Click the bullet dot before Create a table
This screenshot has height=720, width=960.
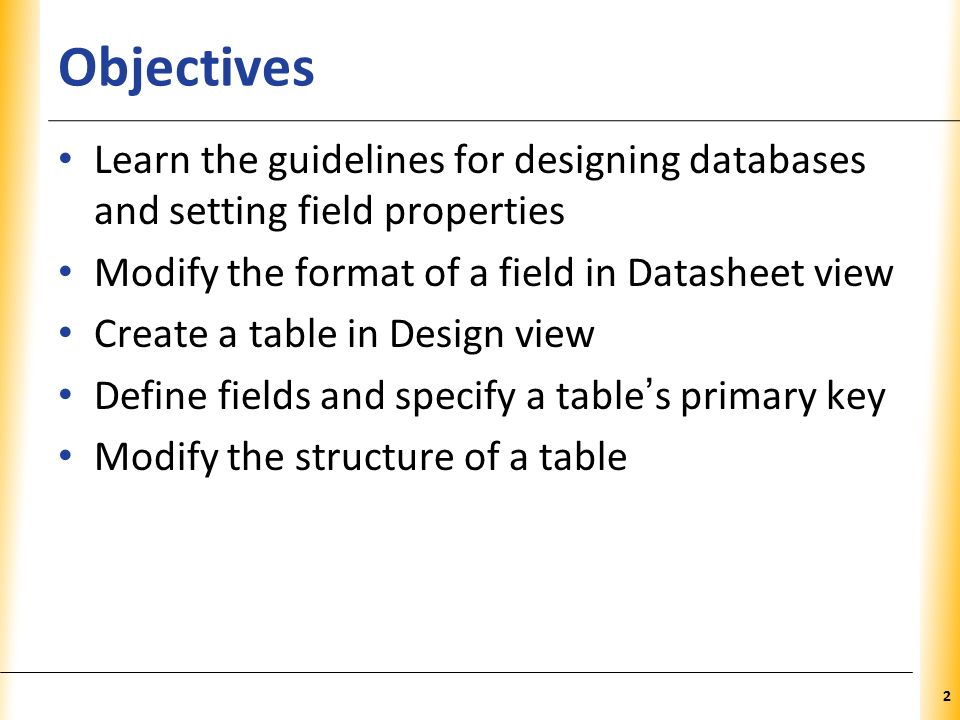66,333
